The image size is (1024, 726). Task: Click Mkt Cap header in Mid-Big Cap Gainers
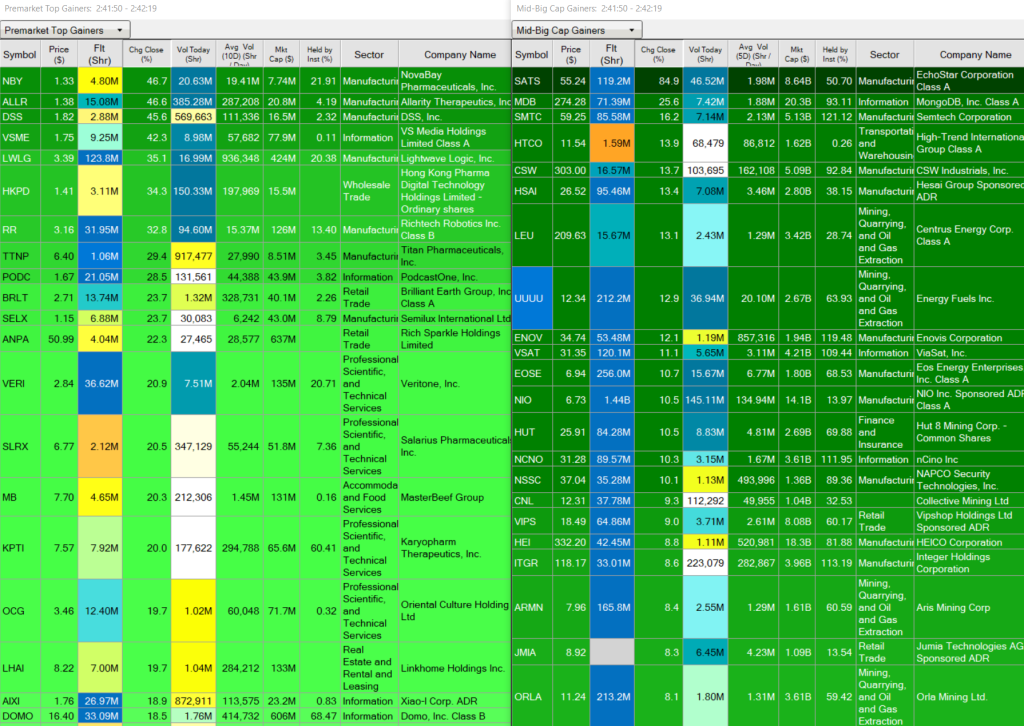point(796,55)
